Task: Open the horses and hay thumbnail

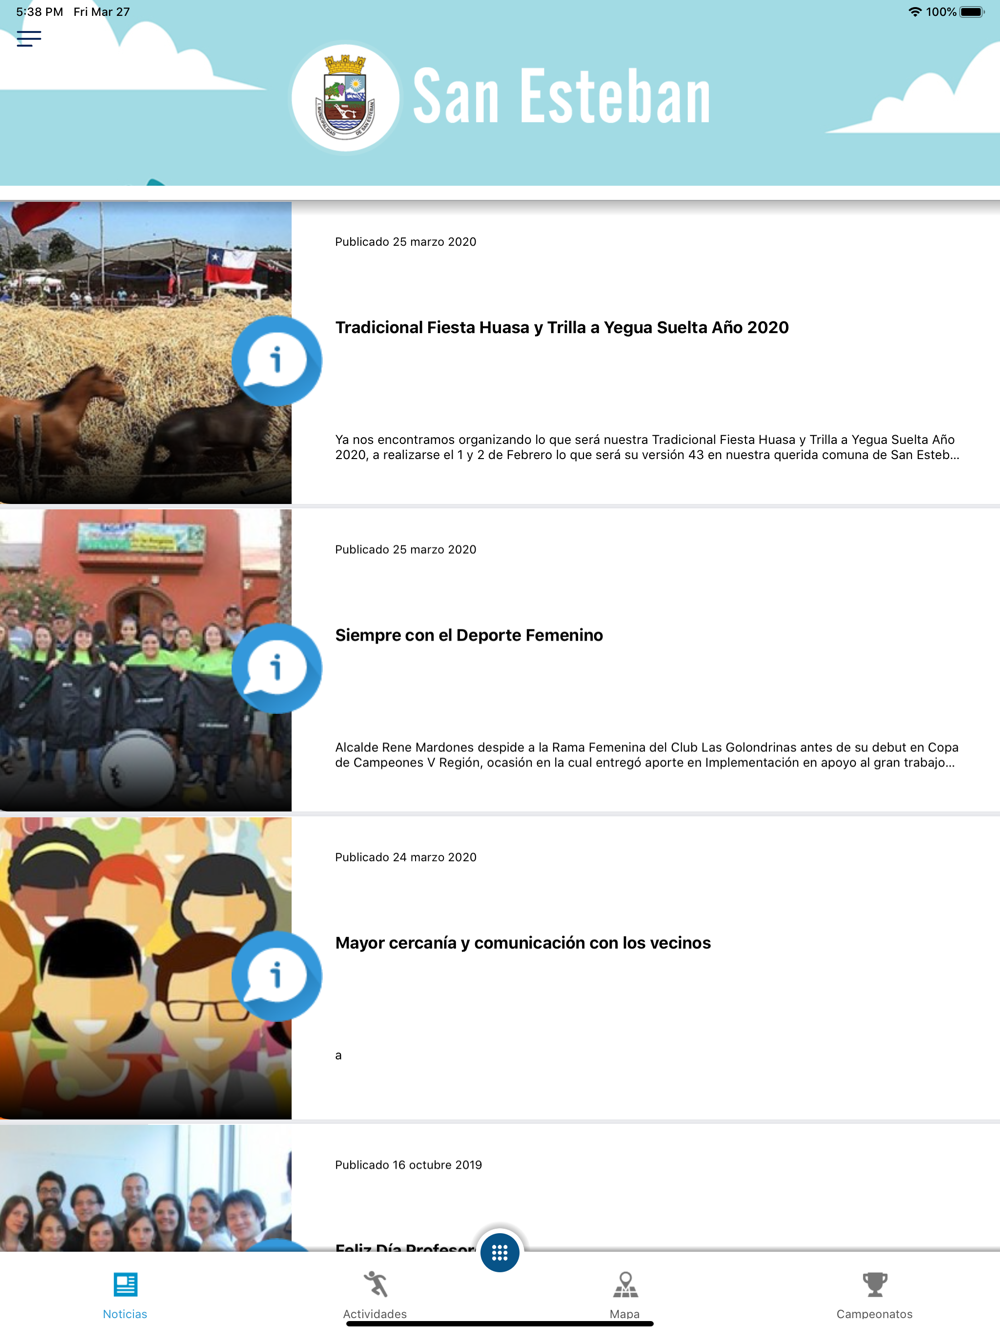Action: coord(146,352)
